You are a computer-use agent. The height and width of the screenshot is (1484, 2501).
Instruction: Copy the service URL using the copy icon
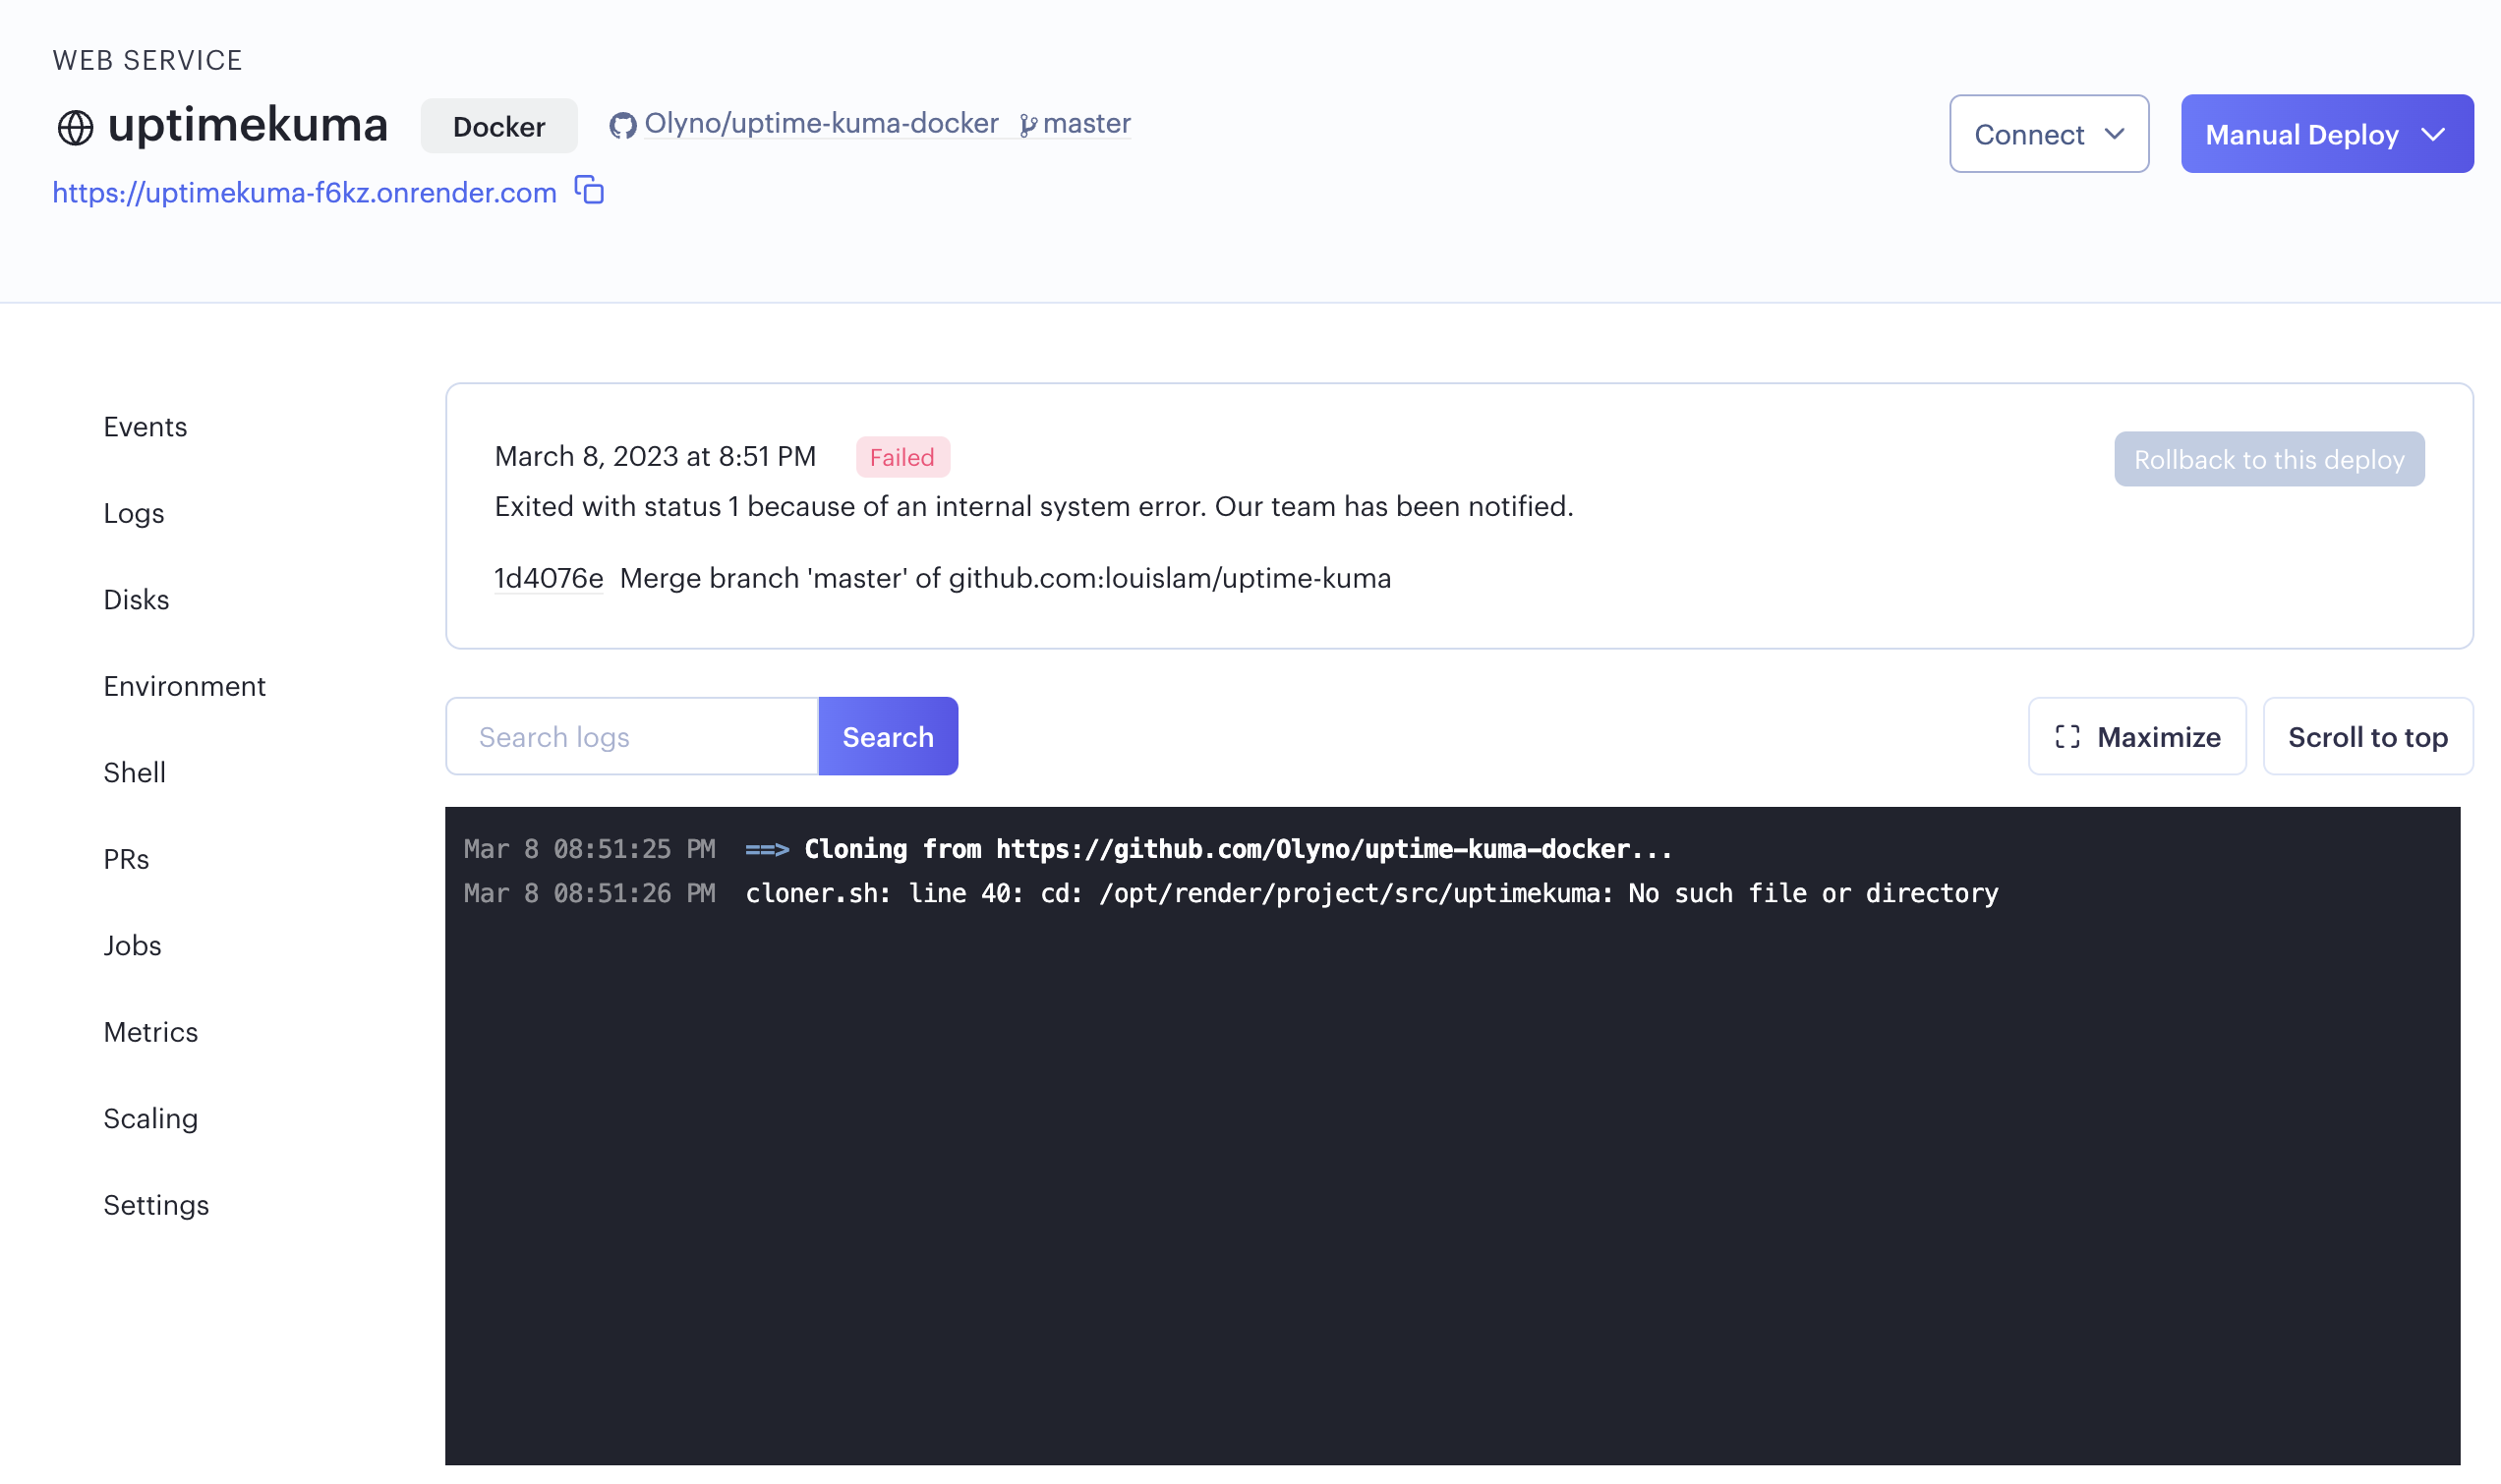(588, 190)
